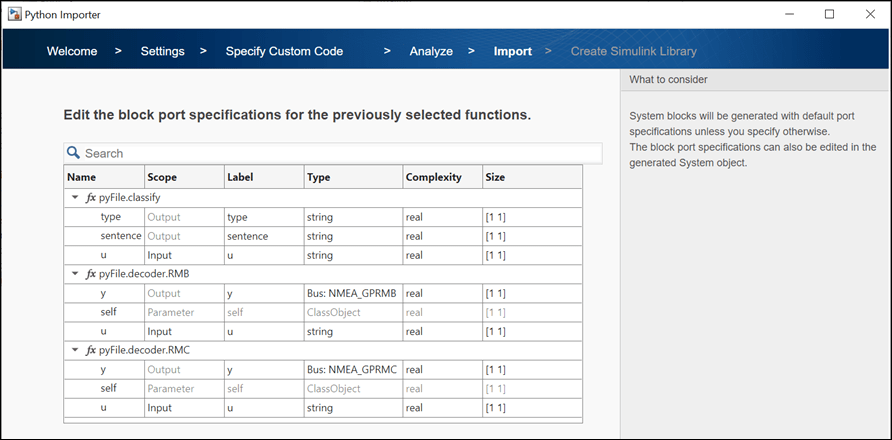The width and height of the screenshot is (892, 440).
Task: Click the search magnifier icon
Action: (x=73, y=153)
